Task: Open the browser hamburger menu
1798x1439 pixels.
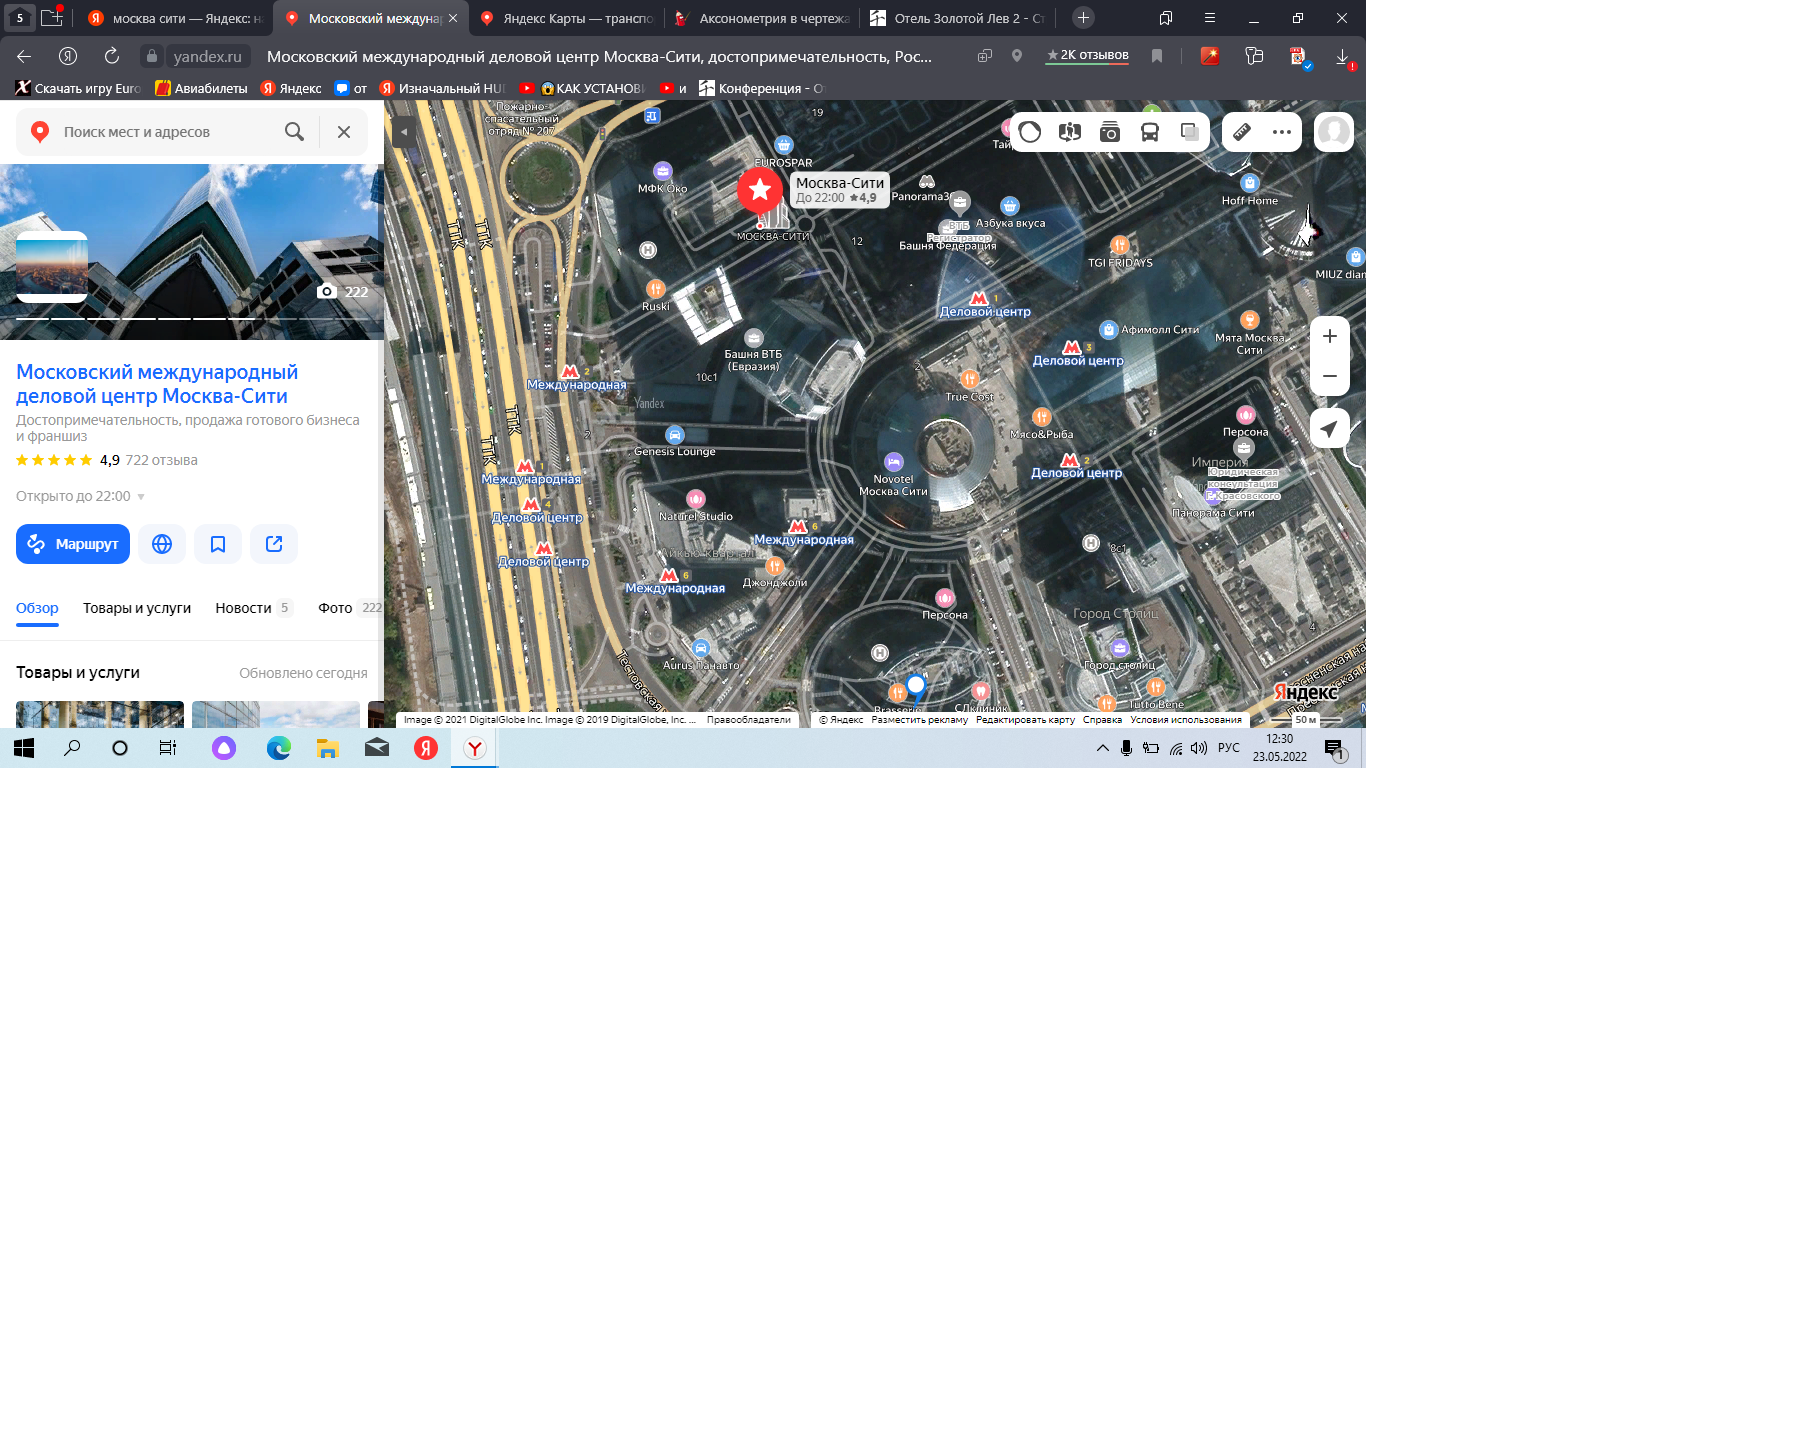Action: coord(1209,18)
